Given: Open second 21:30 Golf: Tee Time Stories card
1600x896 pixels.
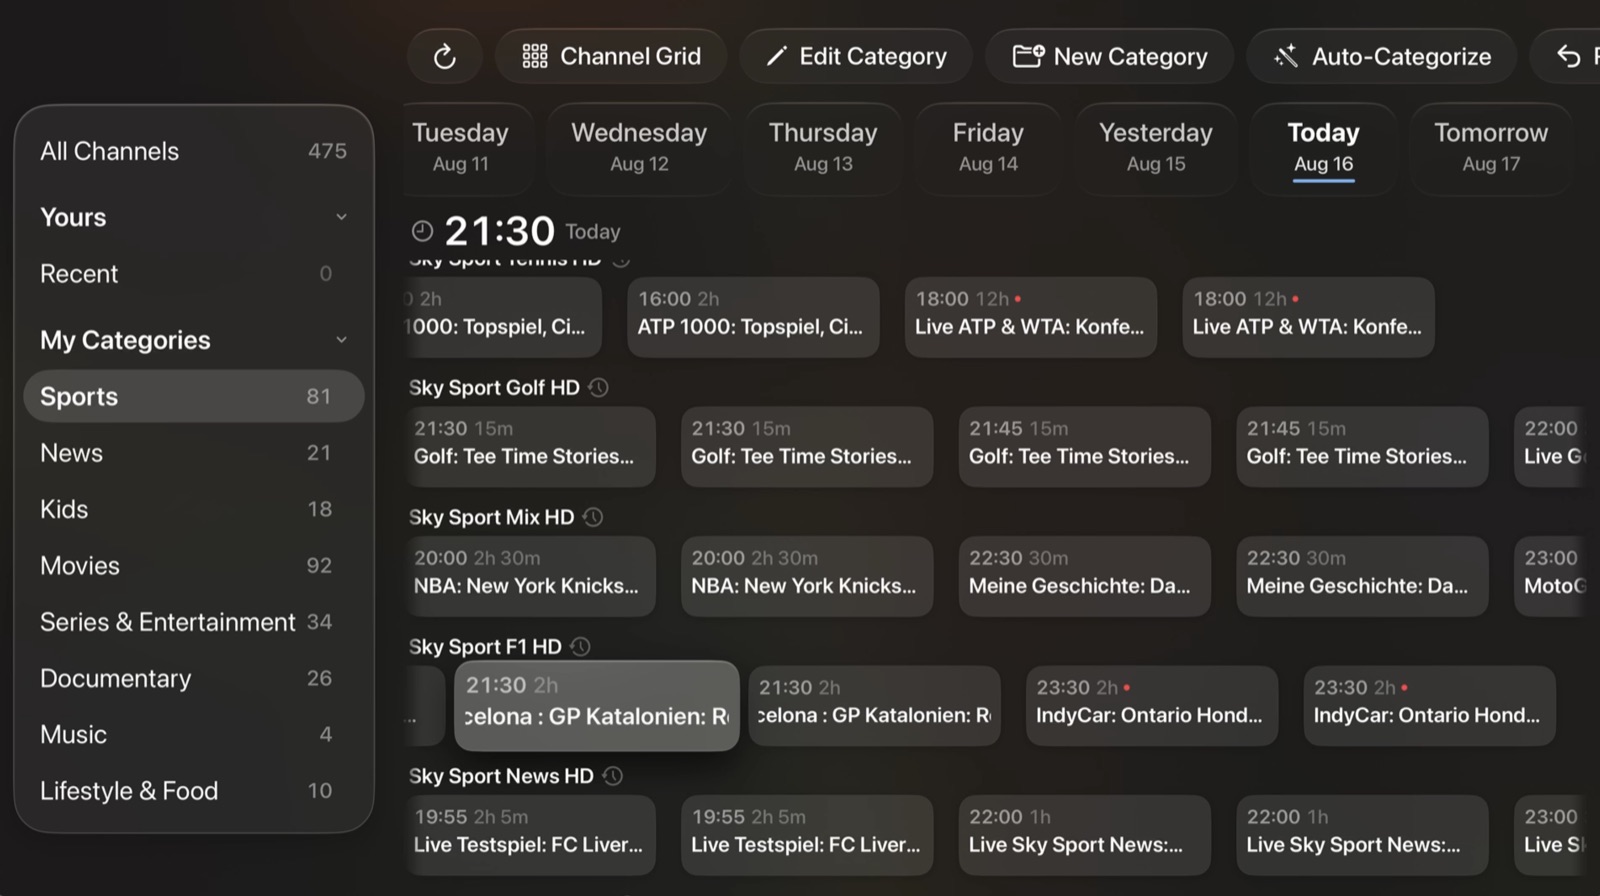Looking at the screenshot, I should click(807, 447).
